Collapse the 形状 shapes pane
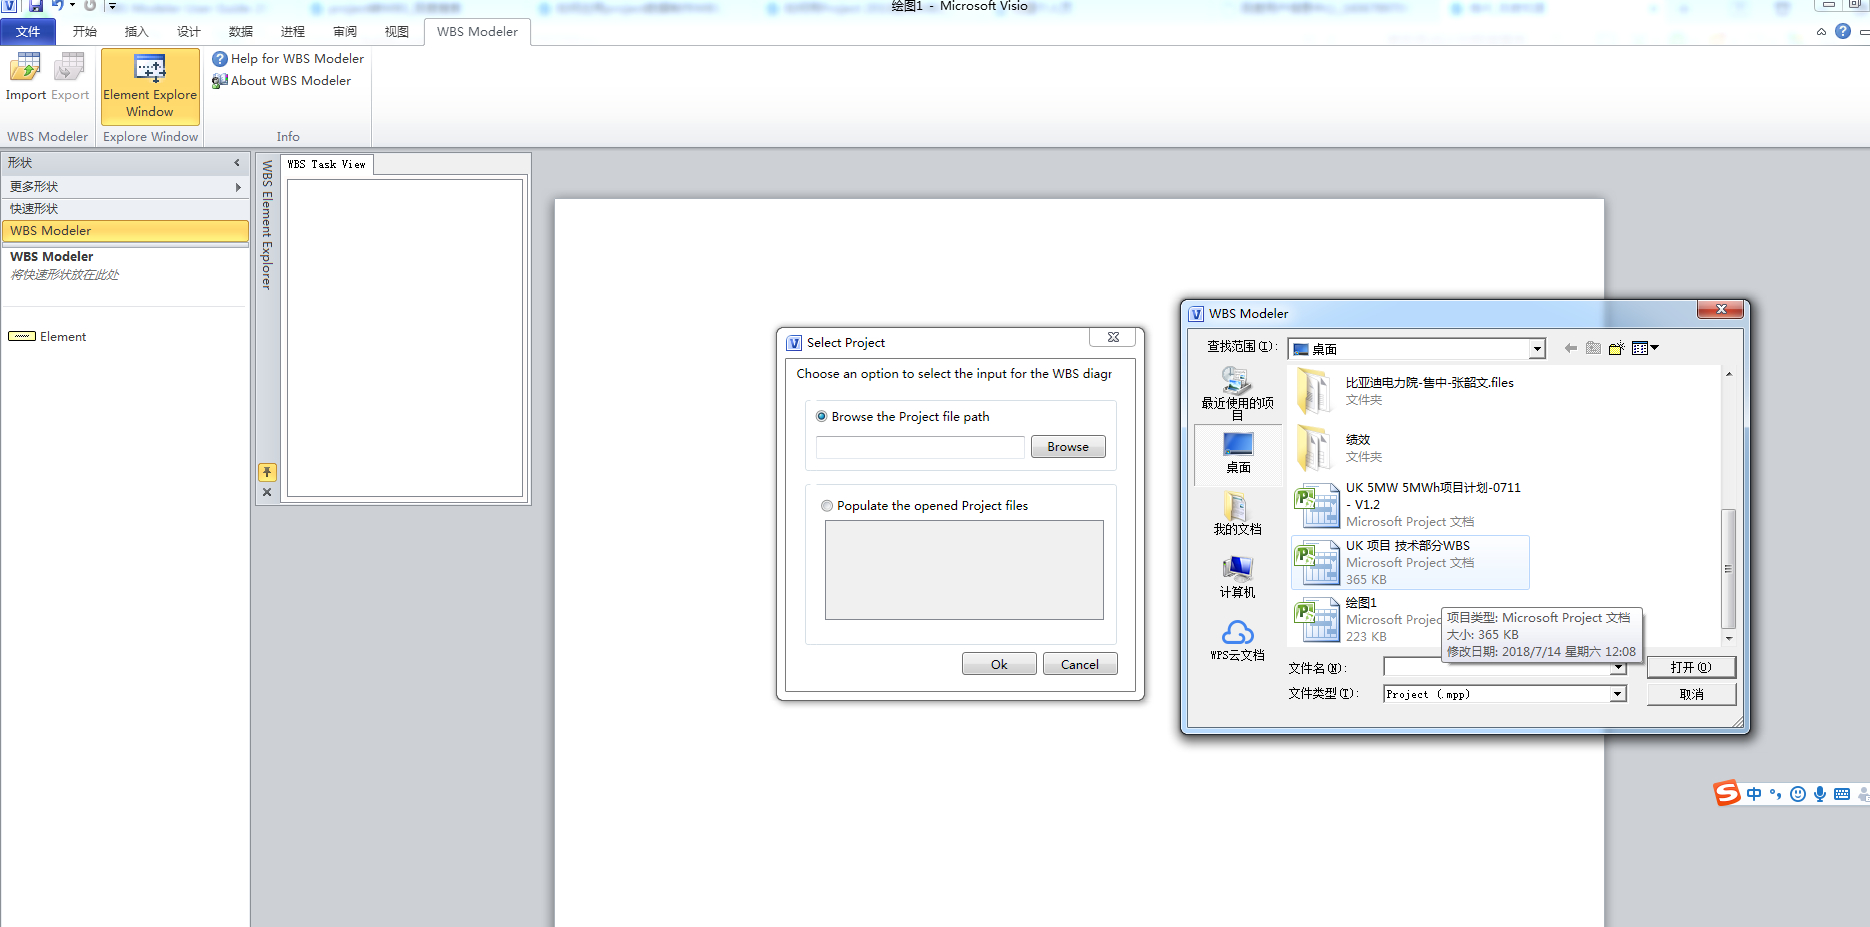Viewport: 1870px width, 927px height. pyautogui.click(x=237, y=163)
